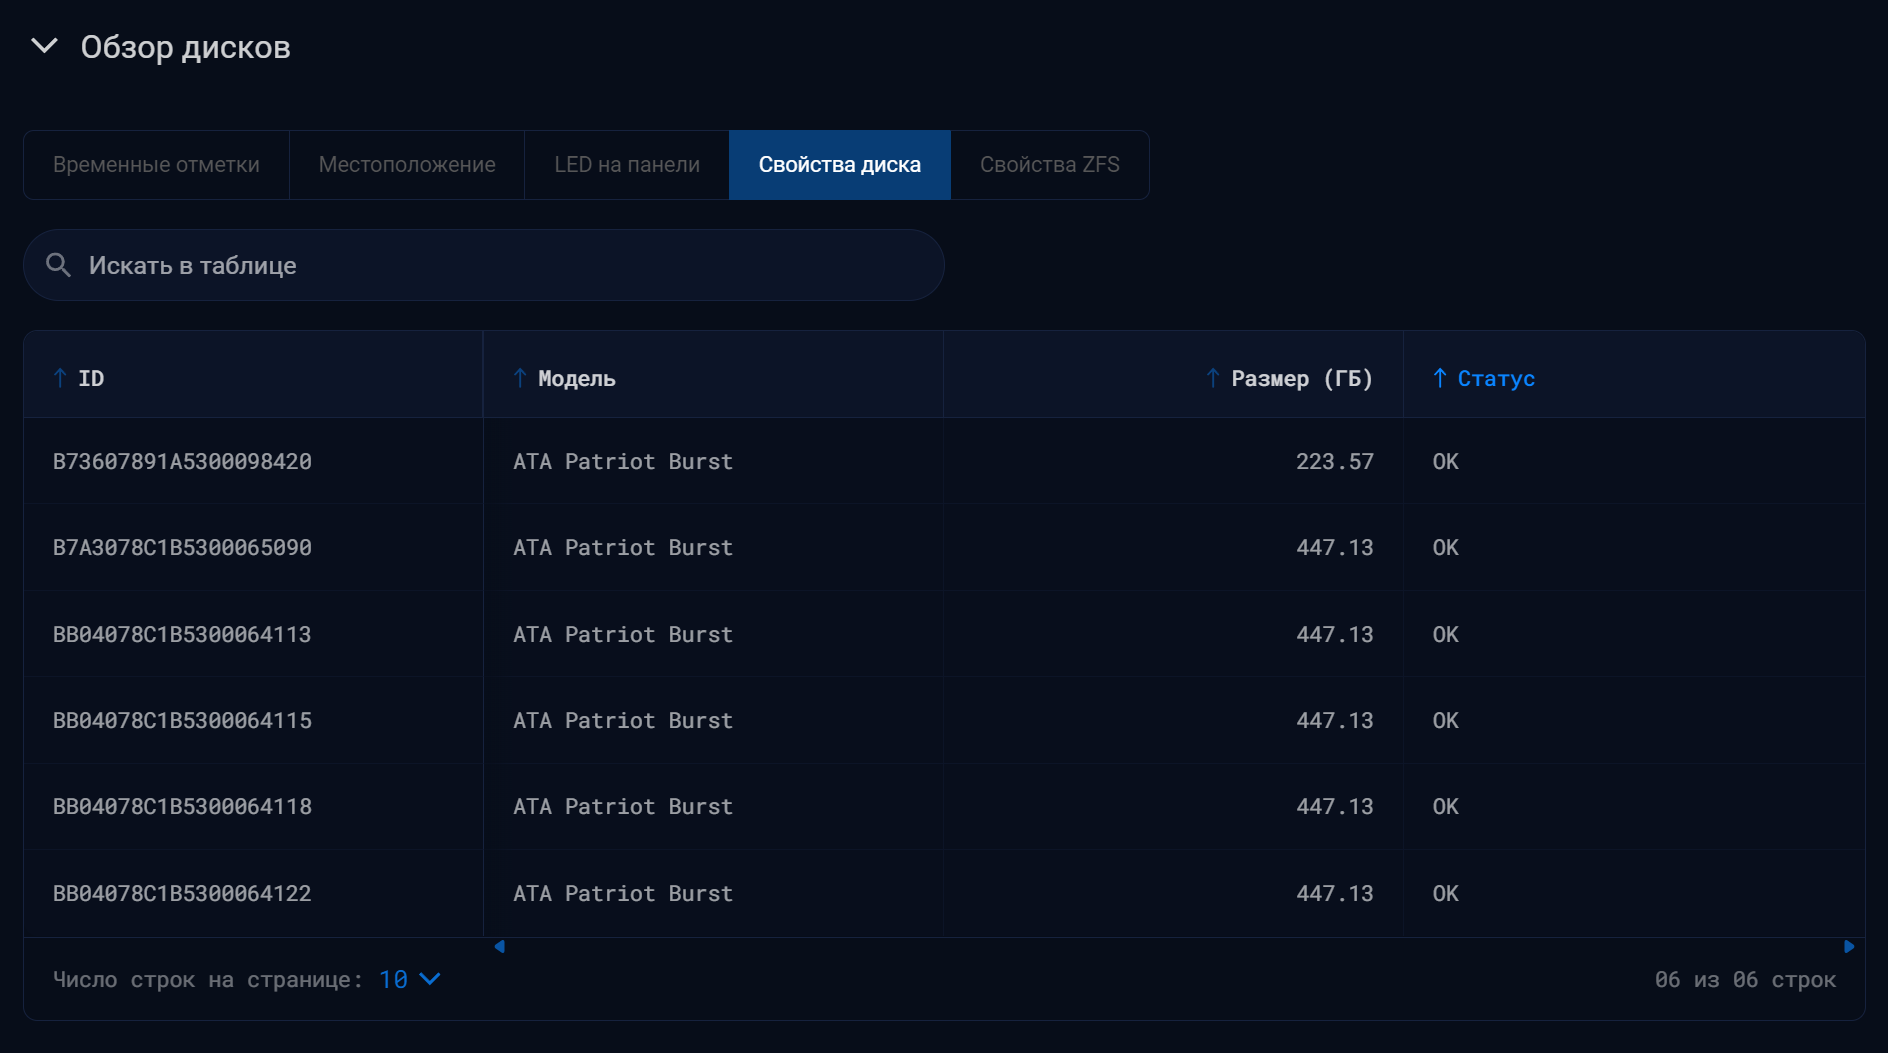Click the 06 из 06 строк counter
Viewport: 1888px width, 1053px height.
[1745, 979]
